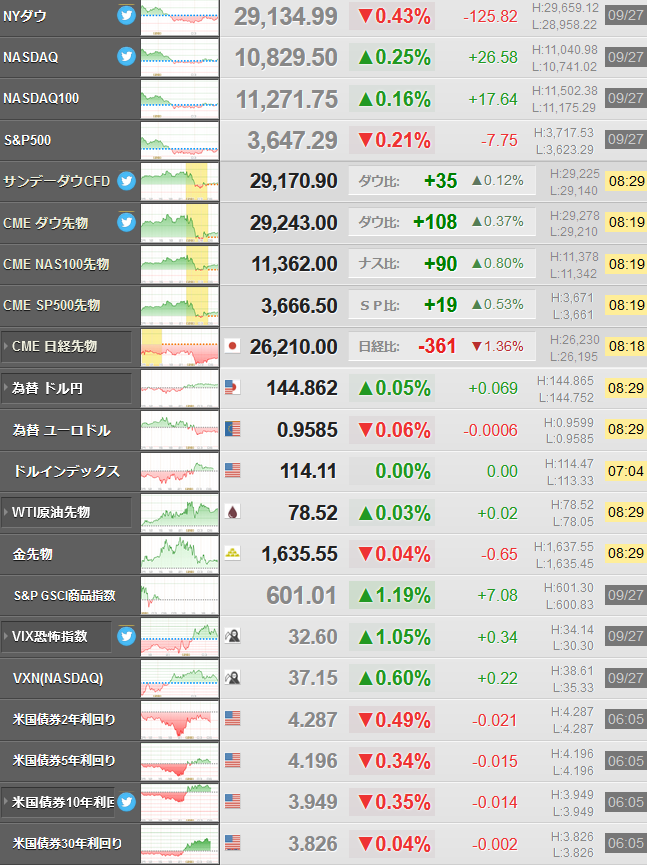
Task: Open the CME NAS100先物 mini chart
Action: pyautogui.click(x=180, y=264)
